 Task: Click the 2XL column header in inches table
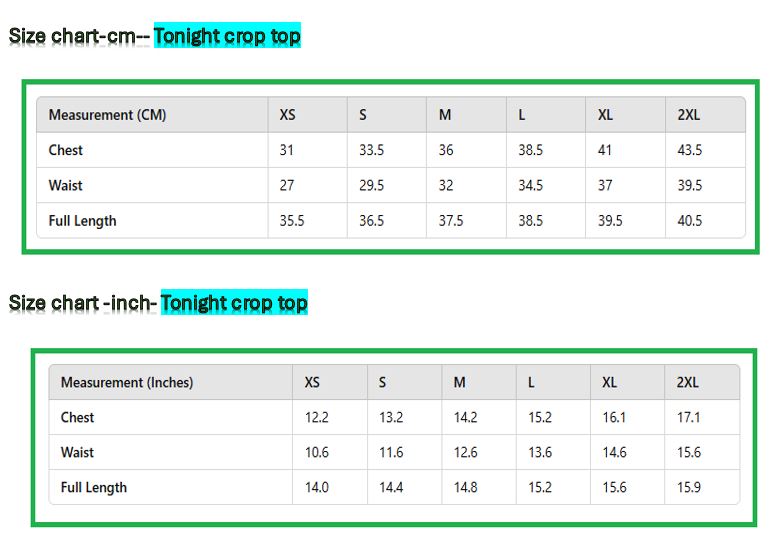(688, 382)
